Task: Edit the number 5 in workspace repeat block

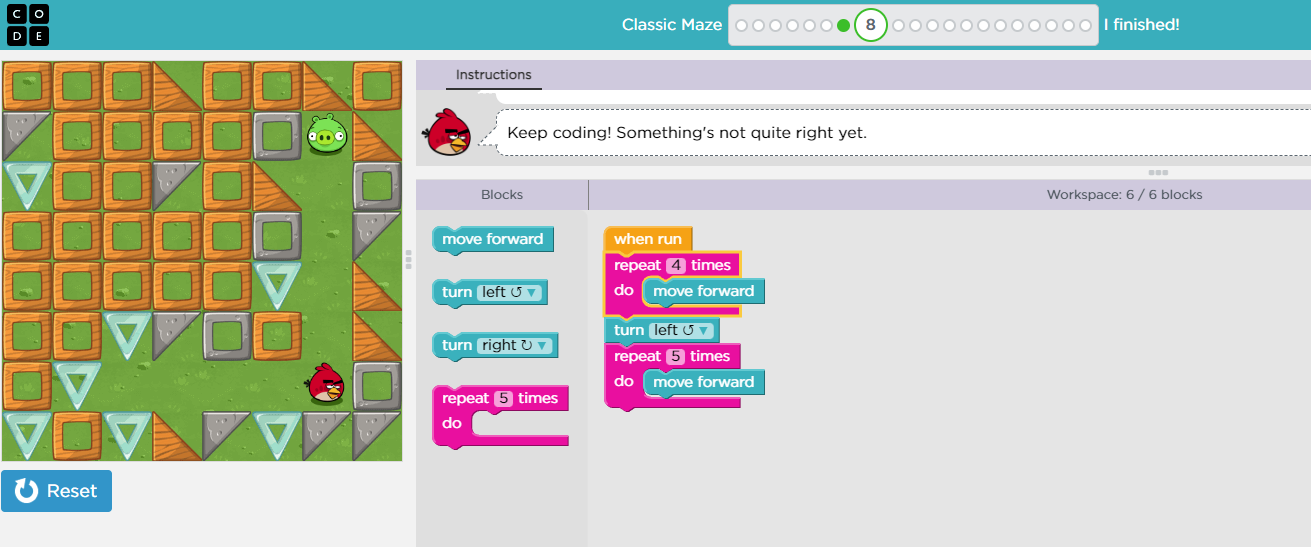Action: click(676, 357)
